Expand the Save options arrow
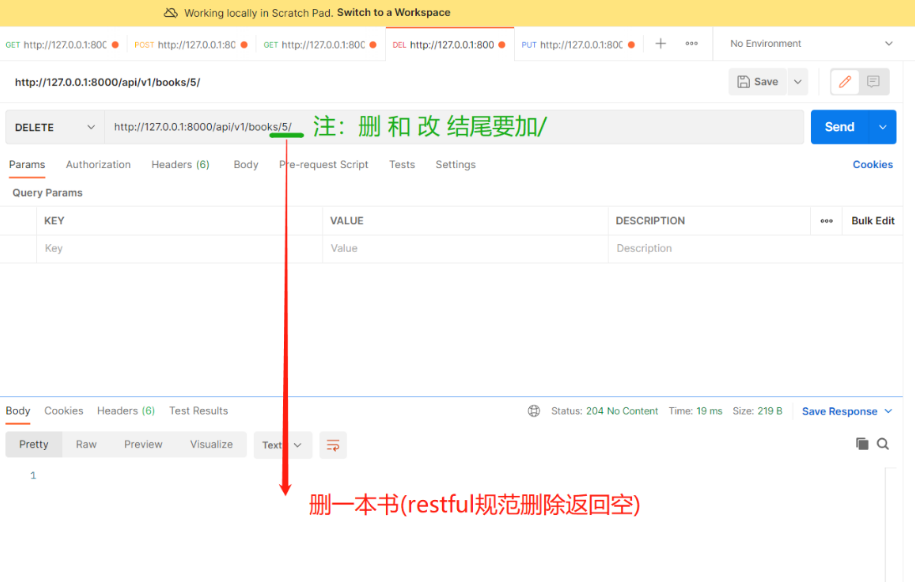Image resolution: width=915 pixels, height=582 pixels. coord(798,82)
